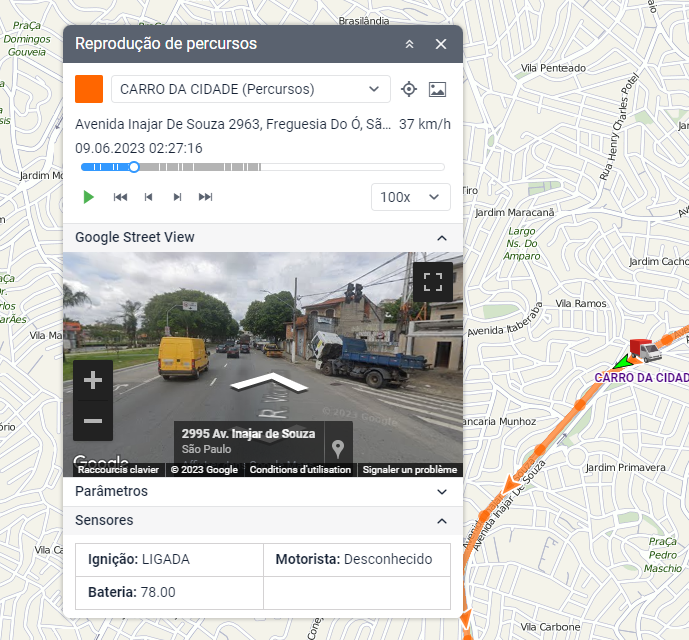
Task: Open Conditions d'utilisation link
Action: [x=300, y=469]
